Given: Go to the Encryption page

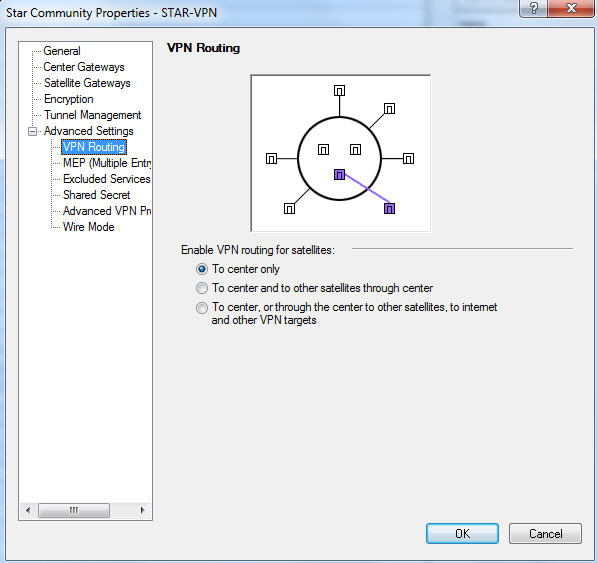Looking at the screenshot, I should click(69, 99).
